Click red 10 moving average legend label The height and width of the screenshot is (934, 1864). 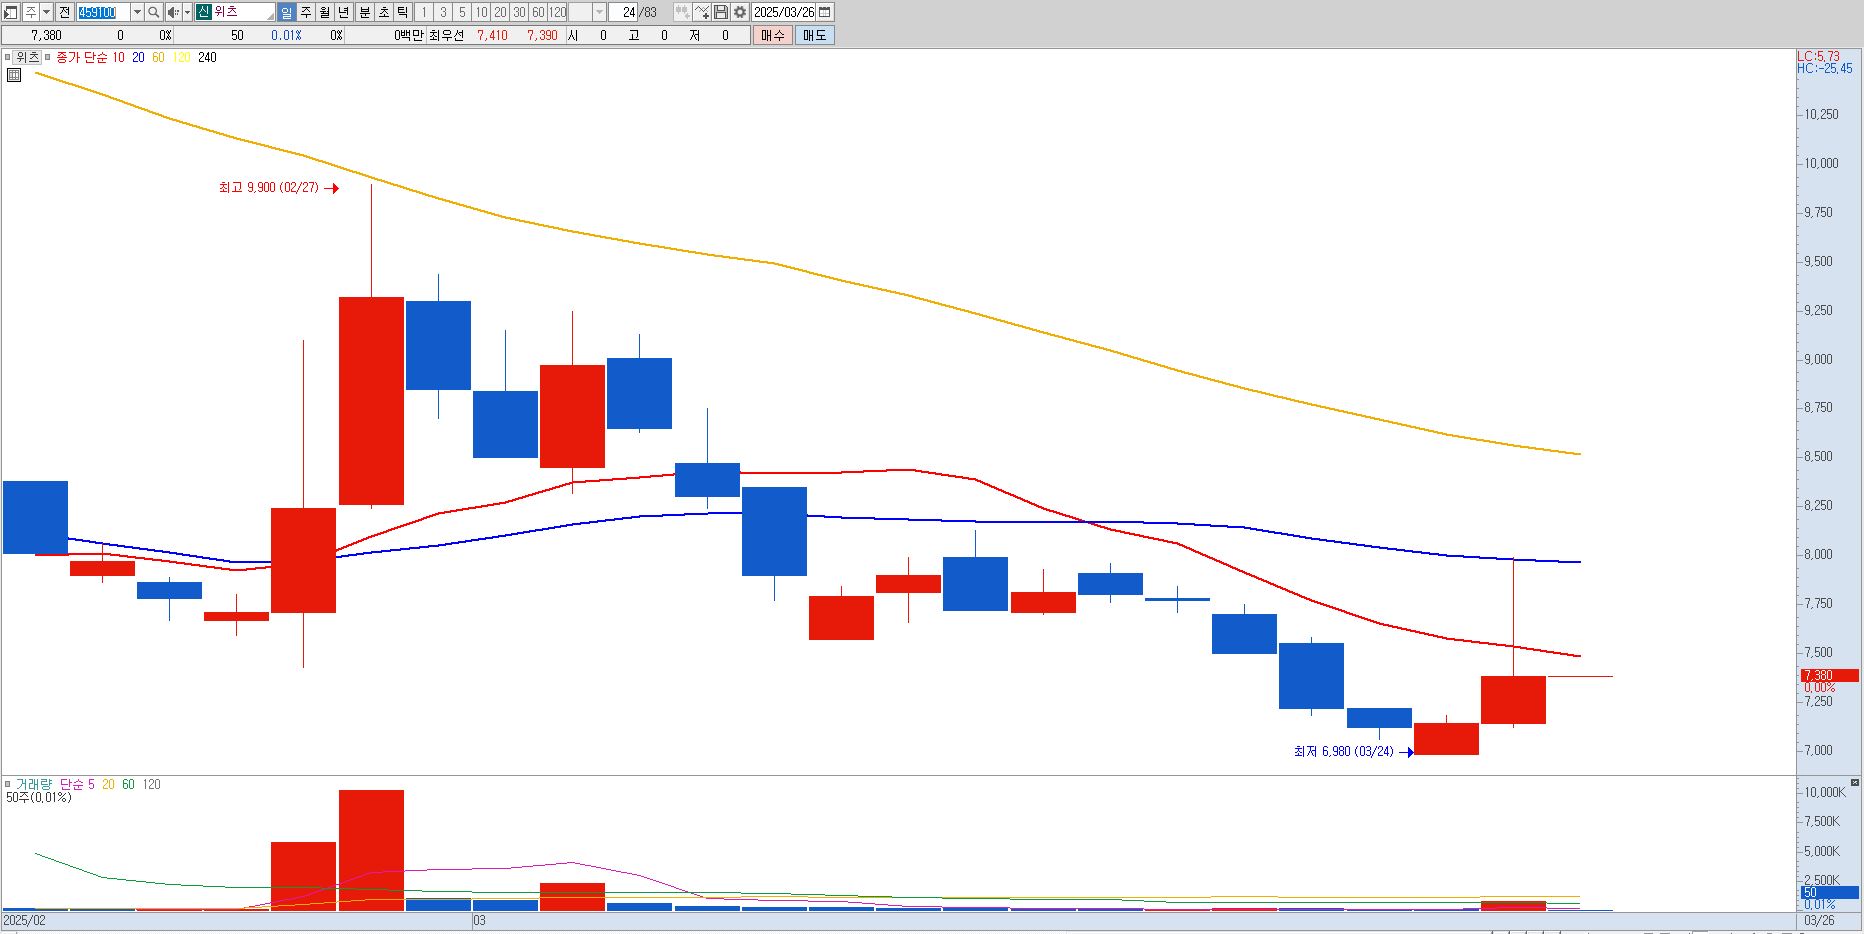(x=118, y=57)
